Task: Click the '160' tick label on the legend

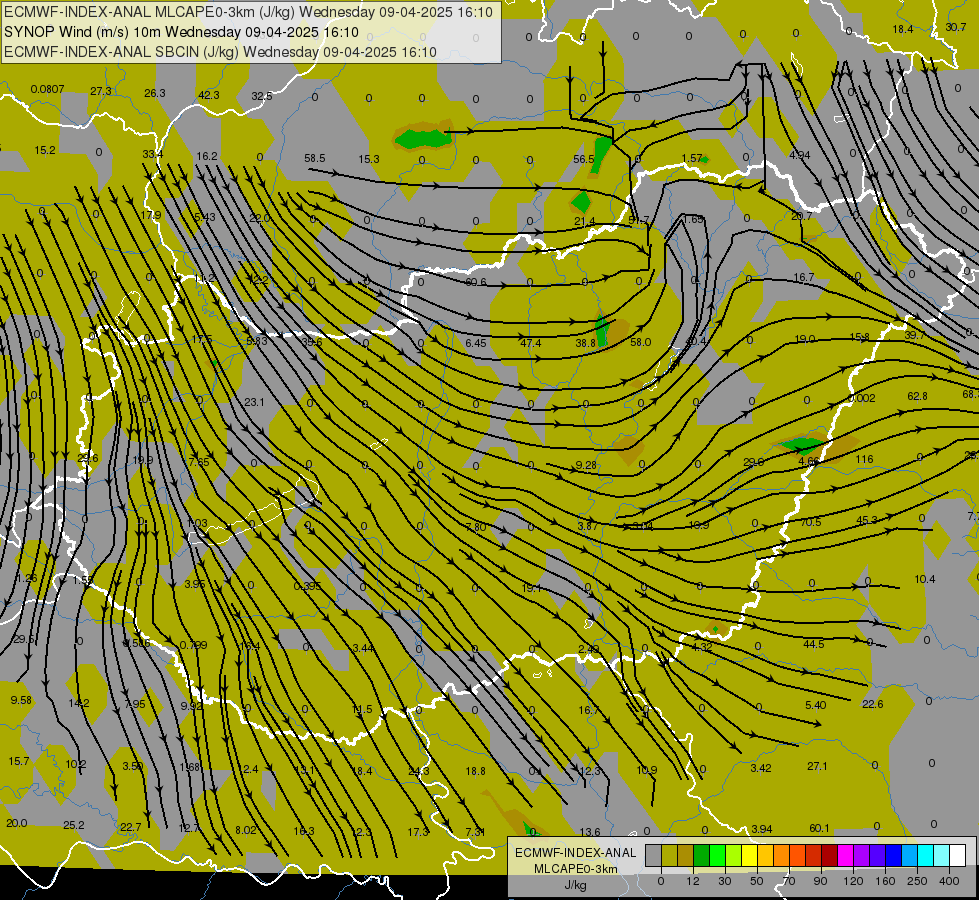Action: tap(885, 881)
